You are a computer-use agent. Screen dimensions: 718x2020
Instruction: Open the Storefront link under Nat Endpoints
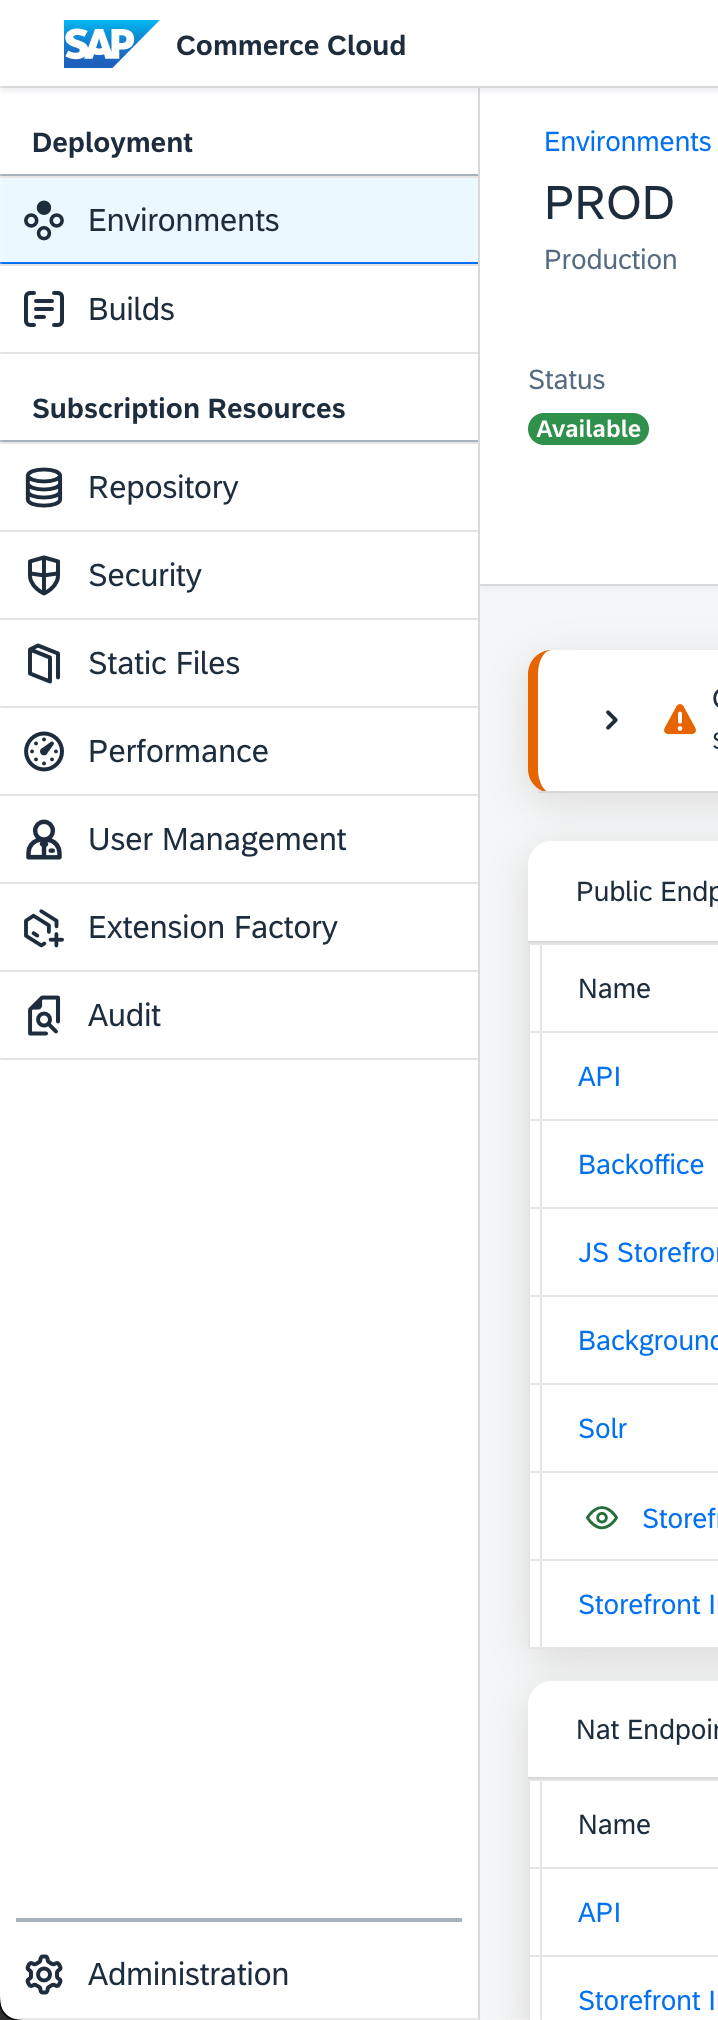(x=647, y=2000)
